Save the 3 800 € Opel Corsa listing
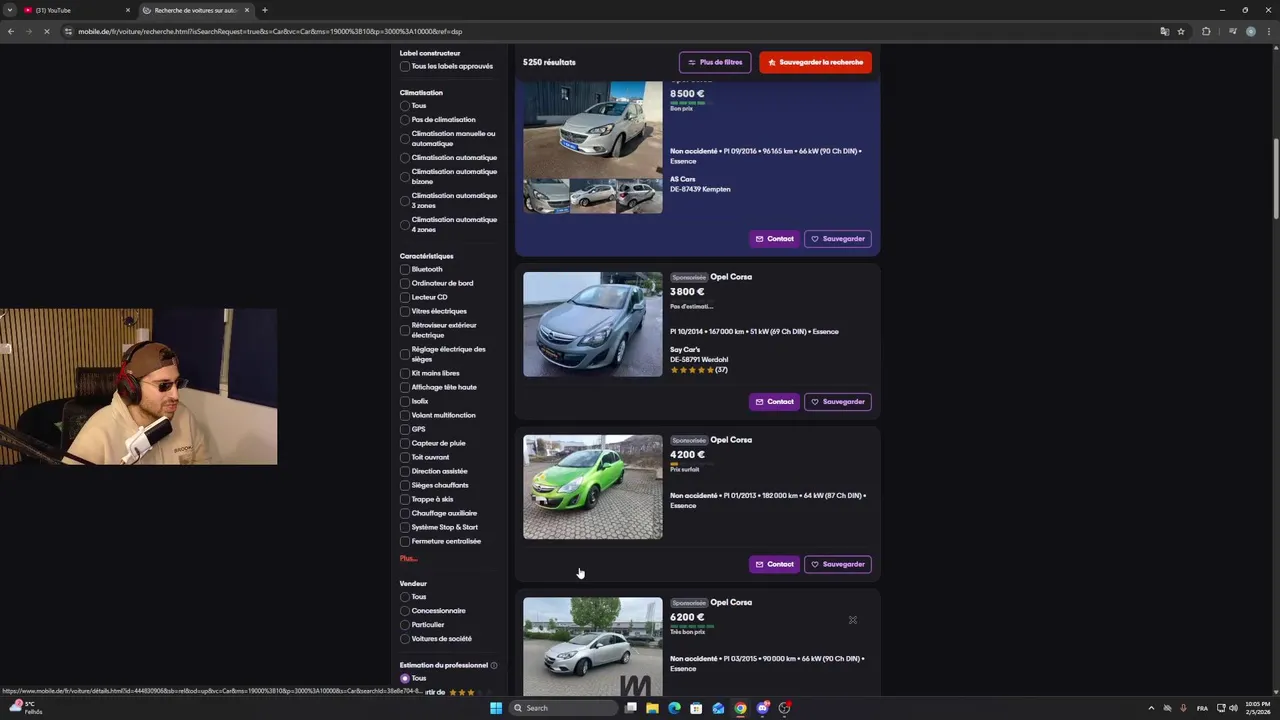The width and height of the screenshot is (1280, 720). [838, 402]
